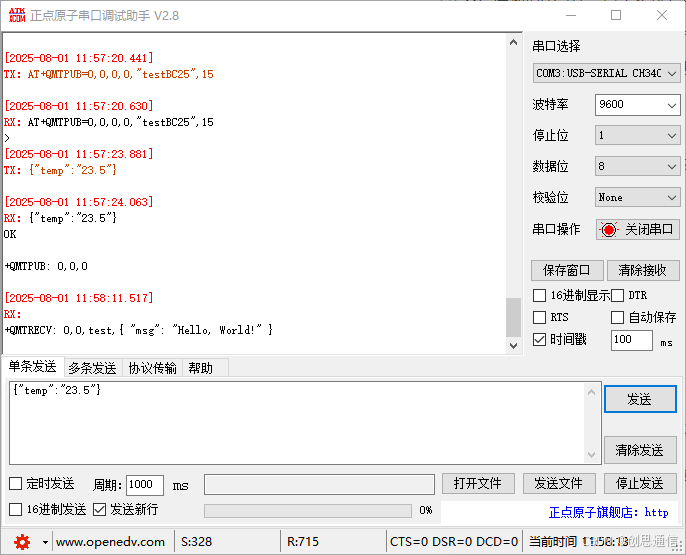The image size is (686, 555).
Task: Switch to the 多条发送 tab
Action: coord(93,368)
